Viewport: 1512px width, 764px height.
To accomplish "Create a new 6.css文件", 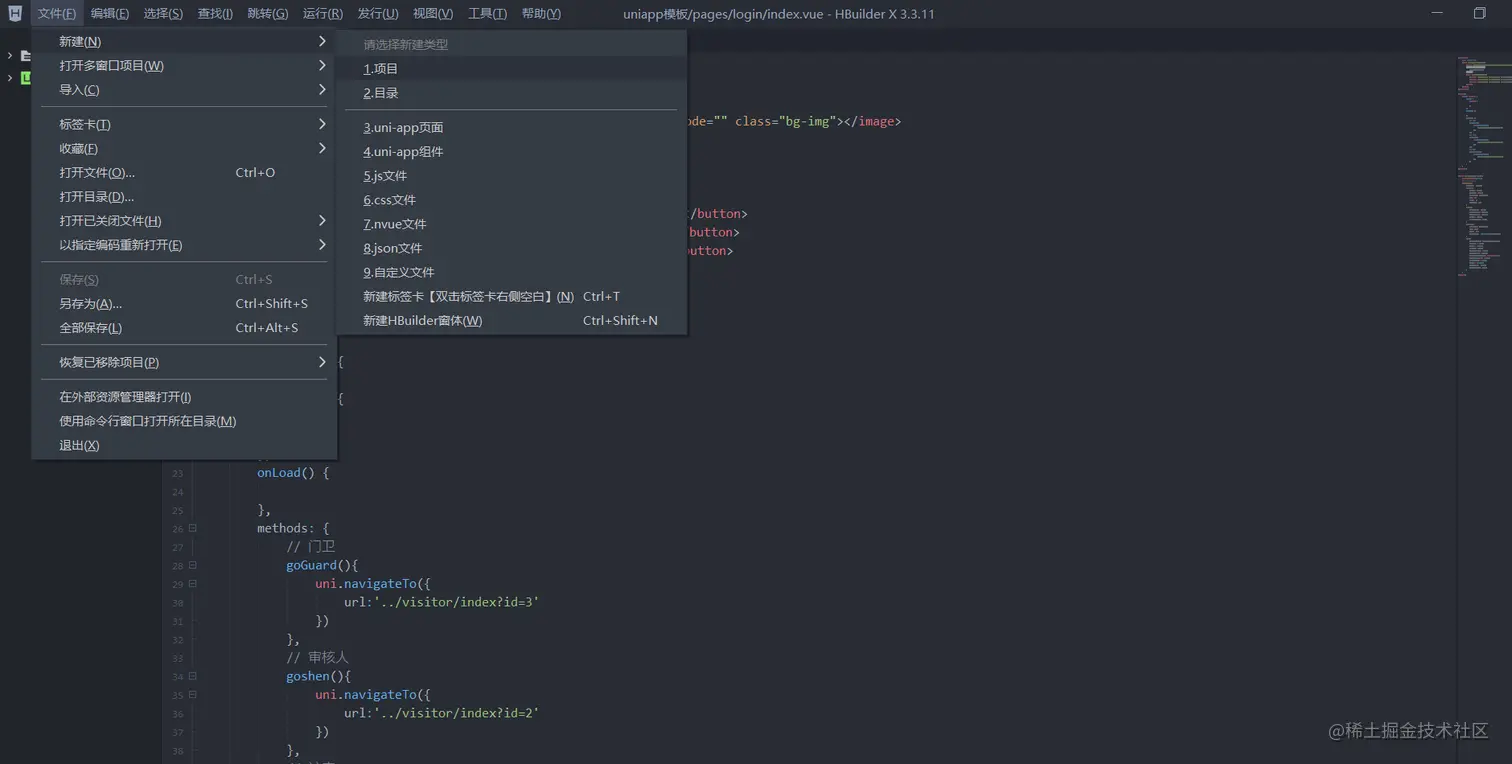I will point(512,199).
